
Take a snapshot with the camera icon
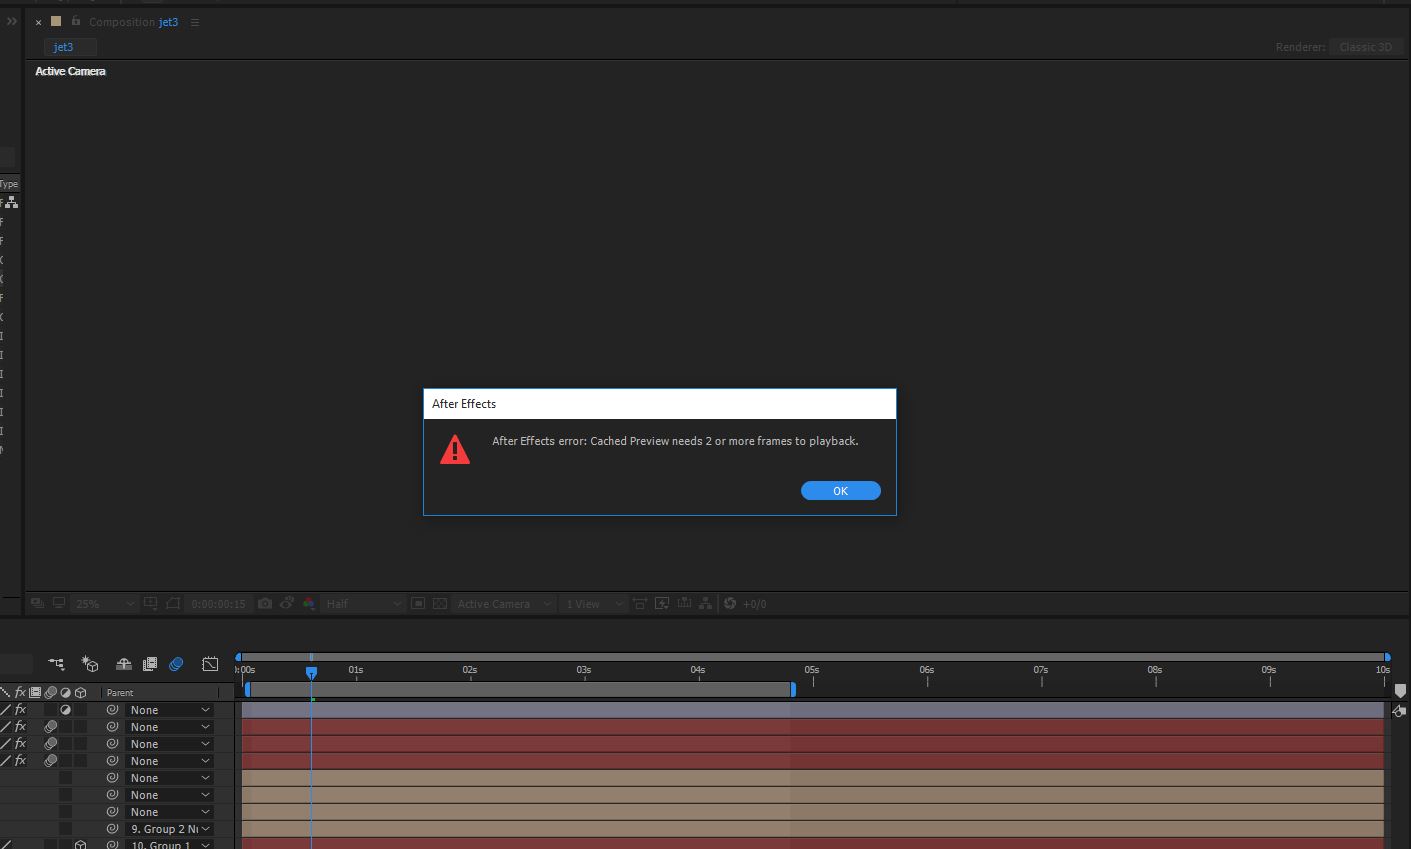[x=264, y=603]
